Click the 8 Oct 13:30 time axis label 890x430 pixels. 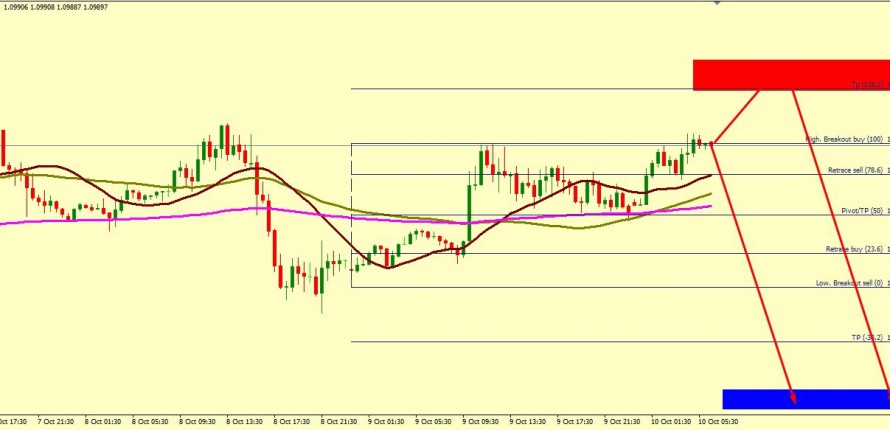pyautogui.click(x=244, y=422)
